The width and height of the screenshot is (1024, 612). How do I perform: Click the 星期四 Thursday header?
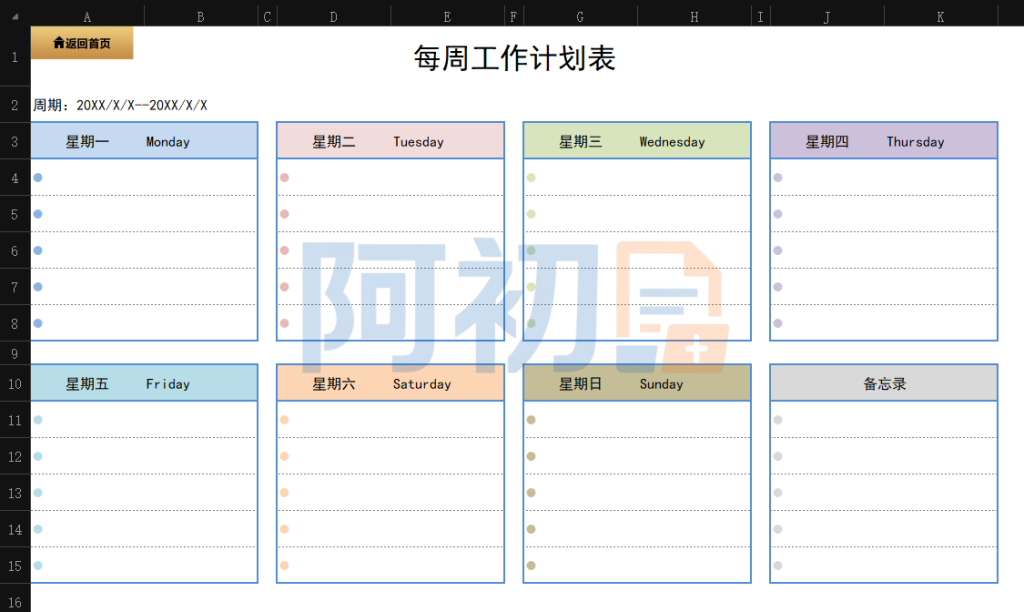pos(884,140)
